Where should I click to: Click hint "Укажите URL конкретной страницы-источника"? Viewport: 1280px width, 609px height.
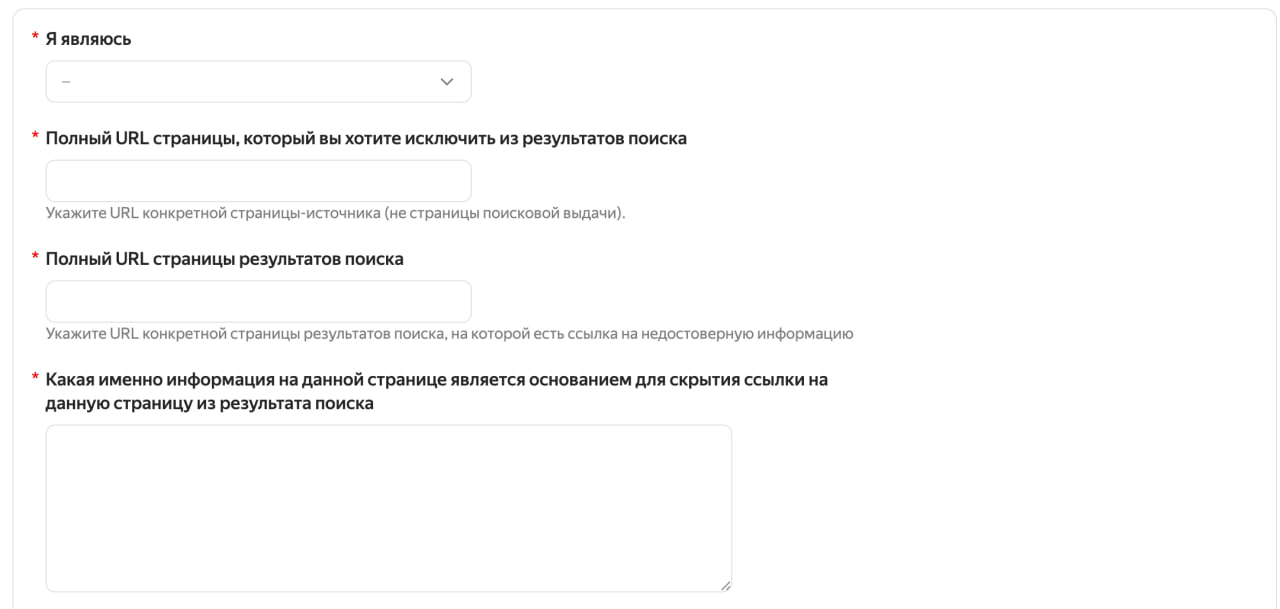[335, 213]
